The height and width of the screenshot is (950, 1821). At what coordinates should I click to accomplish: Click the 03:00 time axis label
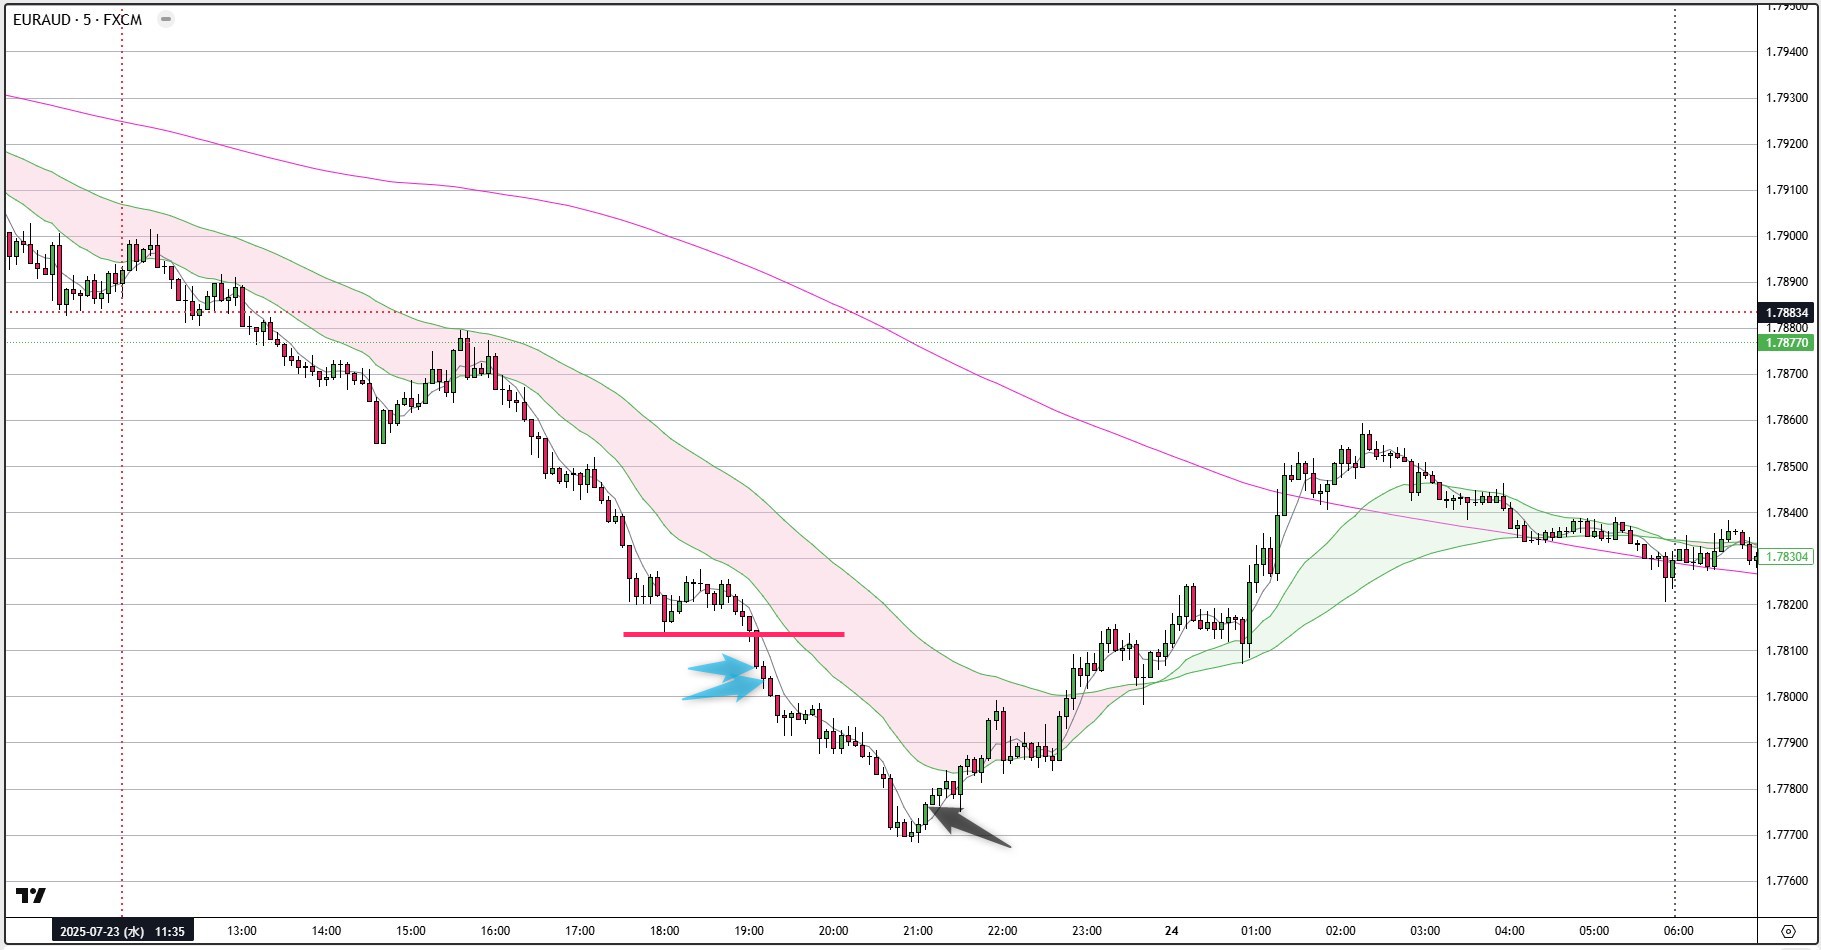(1425, 931)
